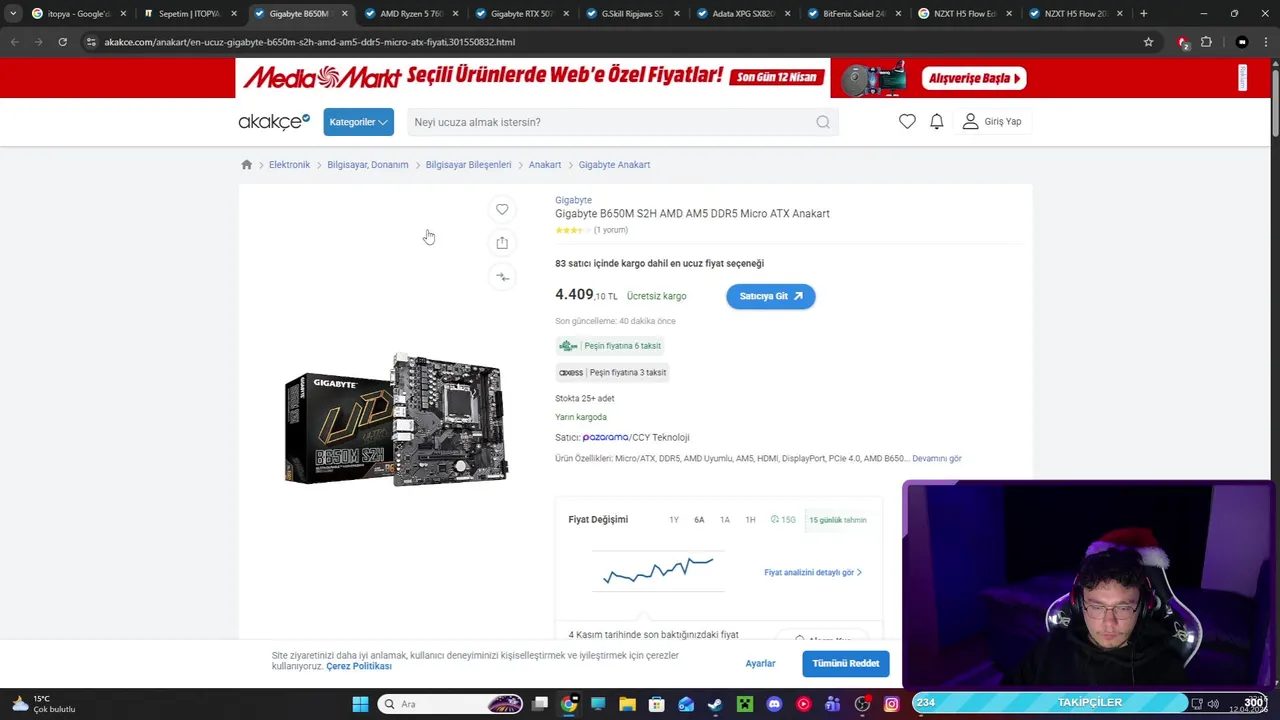This screenshot has width=1280, height=720.
Task: Open Steam from the taskbar
Action: [715, 704]
